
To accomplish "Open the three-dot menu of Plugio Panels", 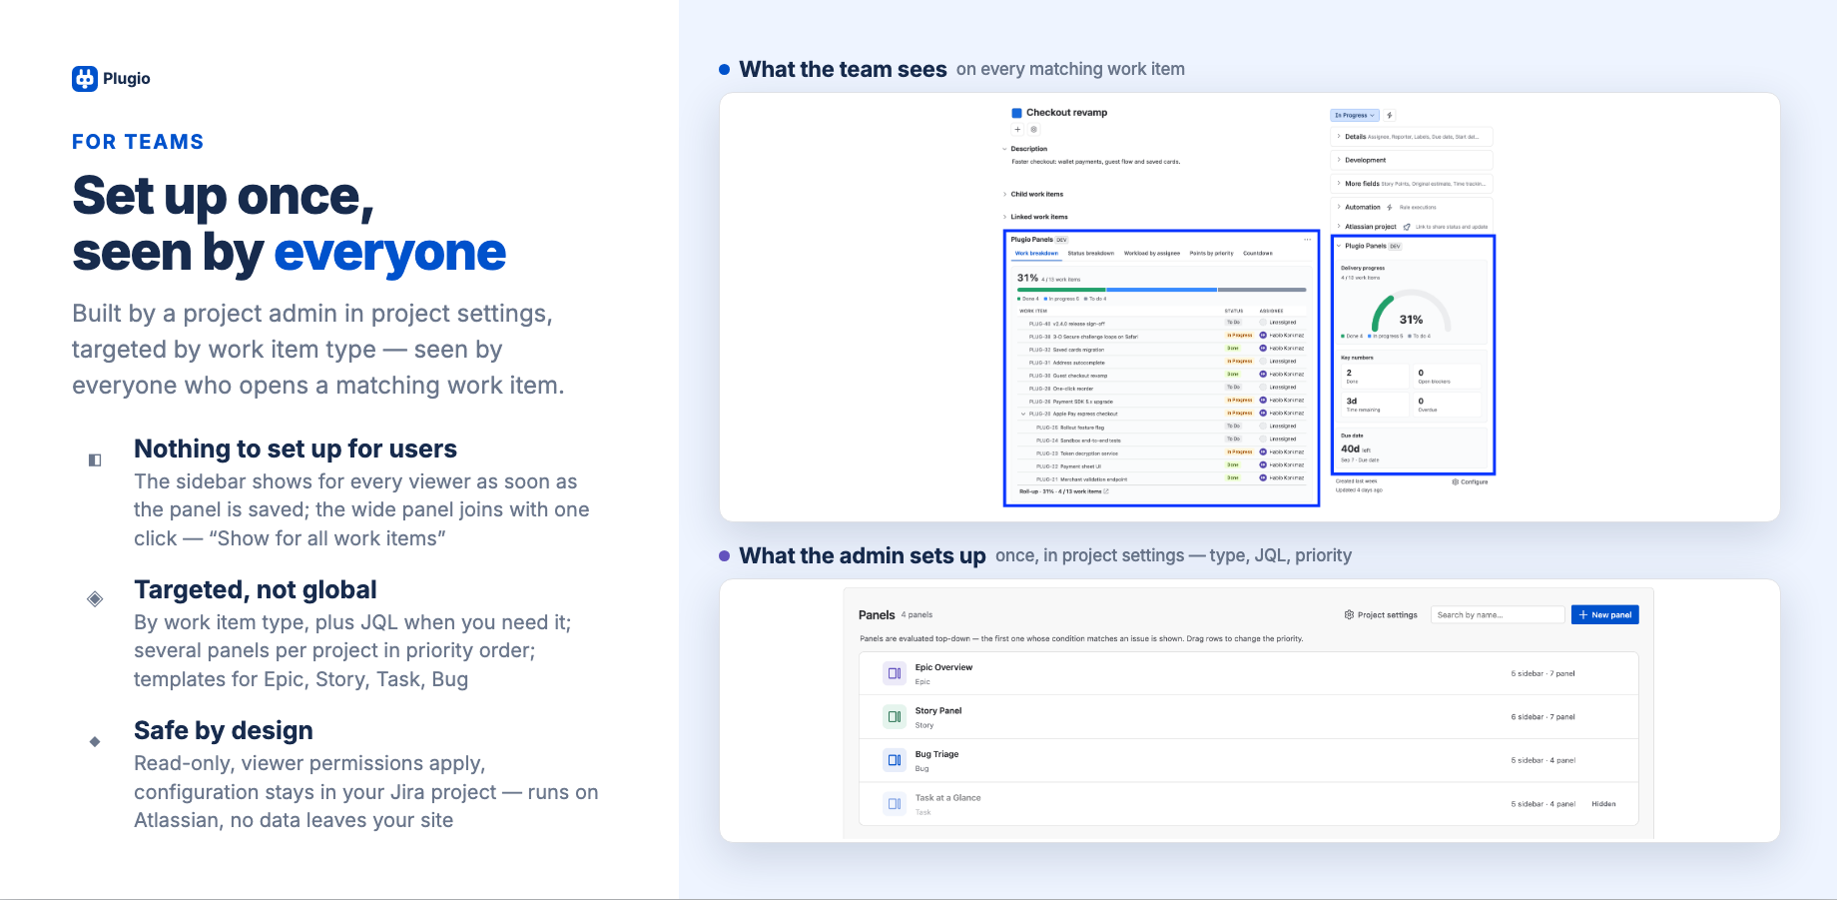I will coord(1307,240).
